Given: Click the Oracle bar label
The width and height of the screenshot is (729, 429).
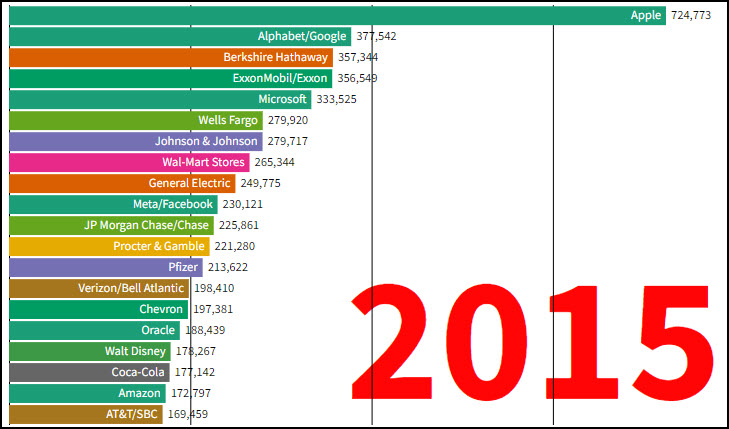Looking at the screenshot, I should tap(158, 330).
